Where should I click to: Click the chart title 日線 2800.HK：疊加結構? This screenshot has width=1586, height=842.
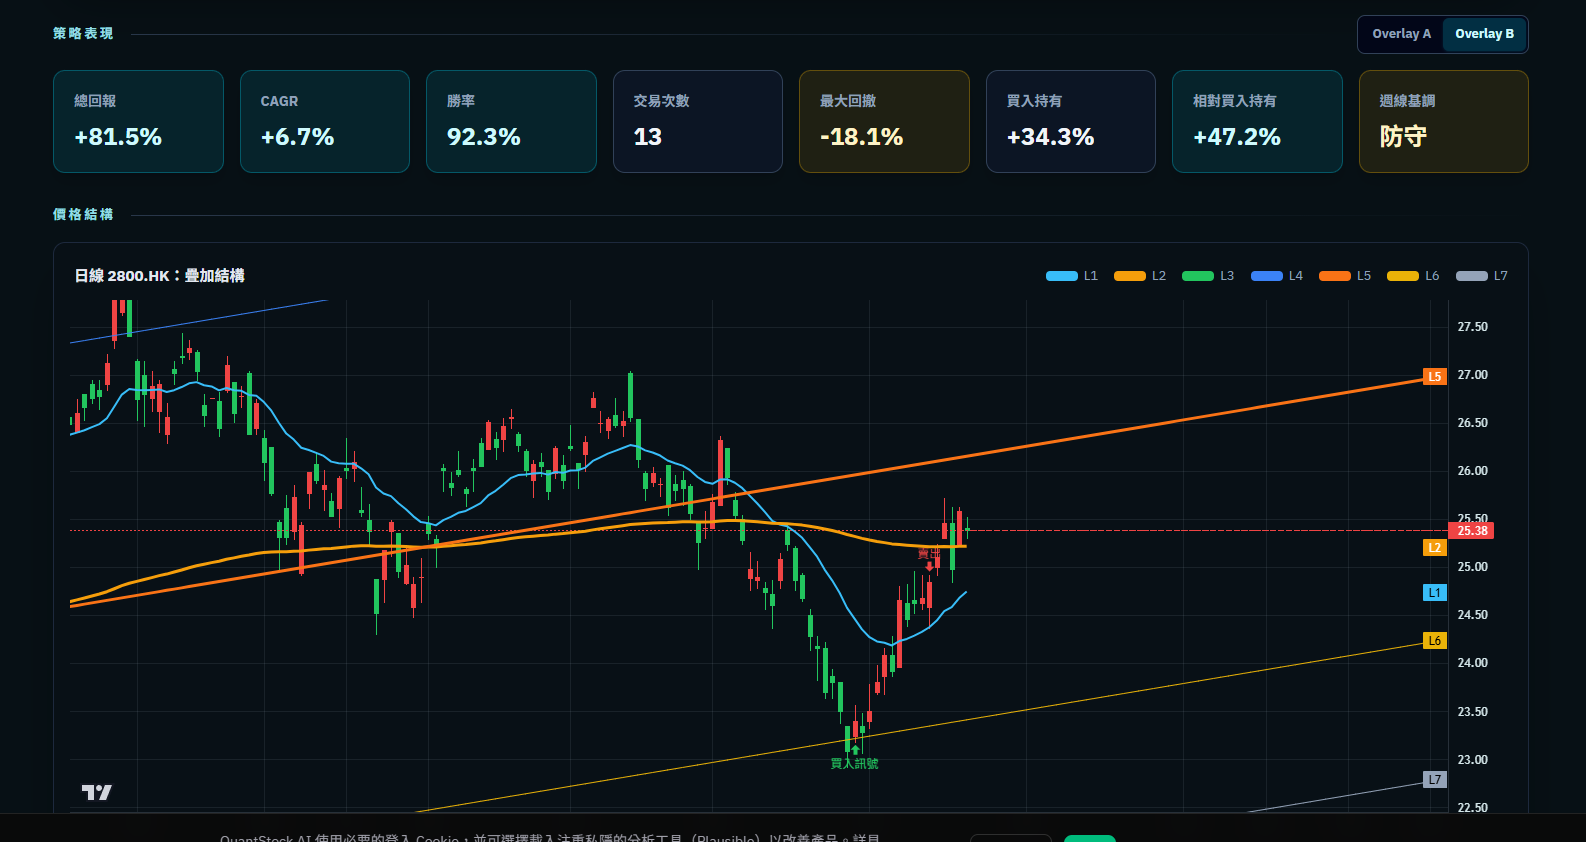159,276
